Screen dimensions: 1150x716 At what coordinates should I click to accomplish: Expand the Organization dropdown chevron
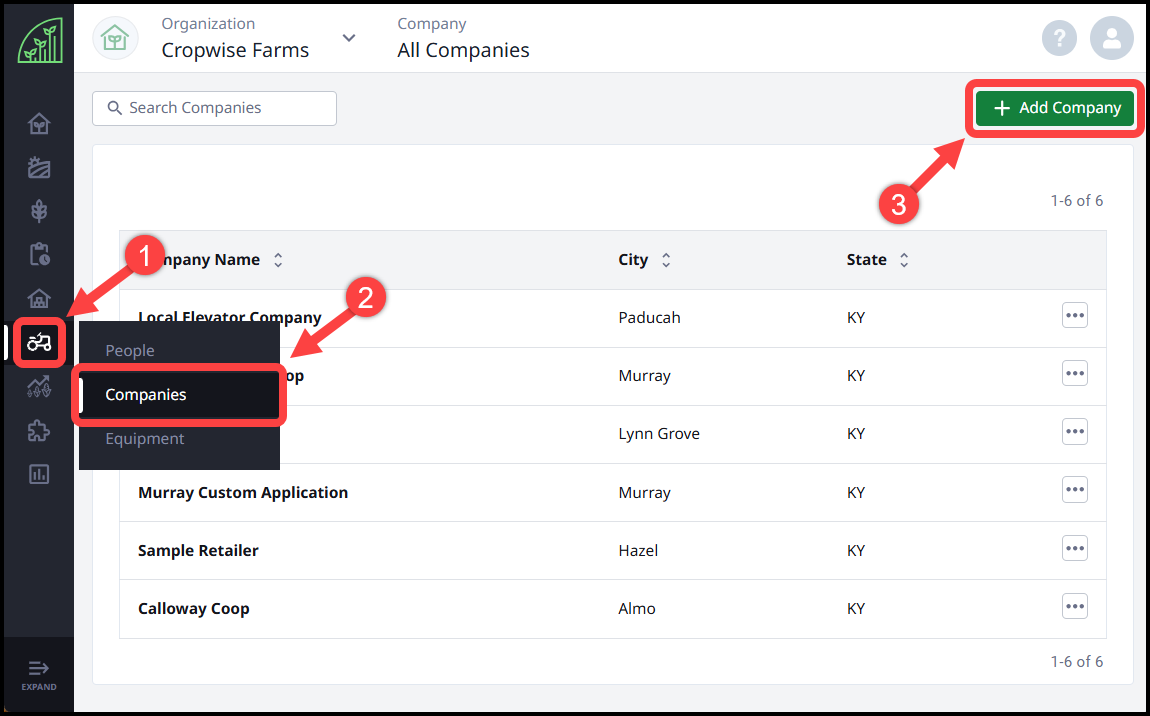(x=348, y=38)
